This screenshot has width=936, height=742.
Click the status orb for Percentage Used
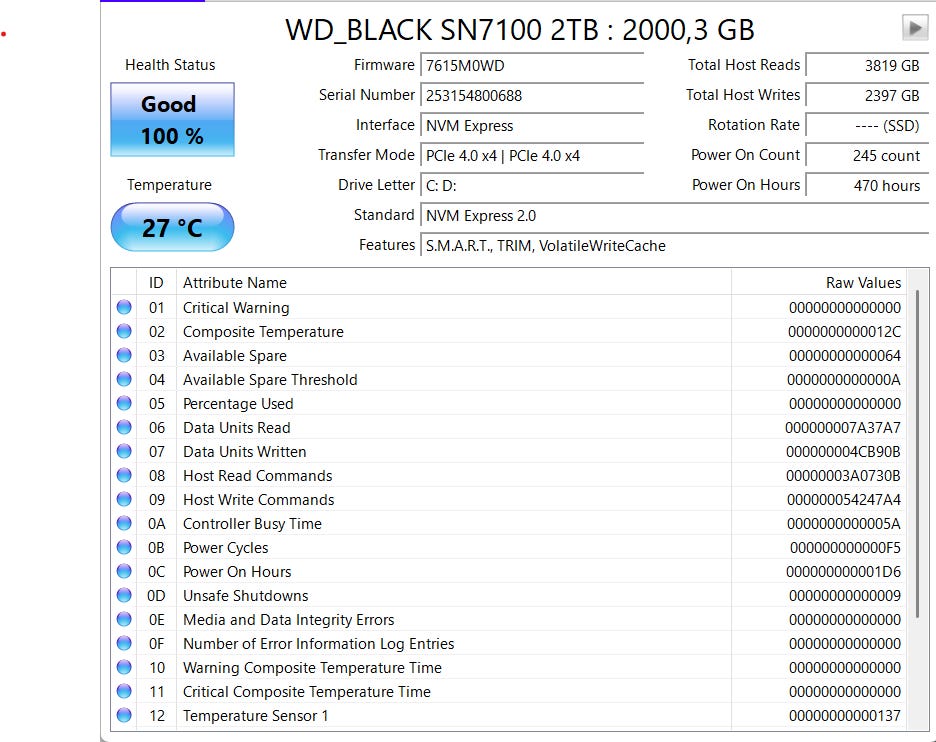[x=124, y=404]
